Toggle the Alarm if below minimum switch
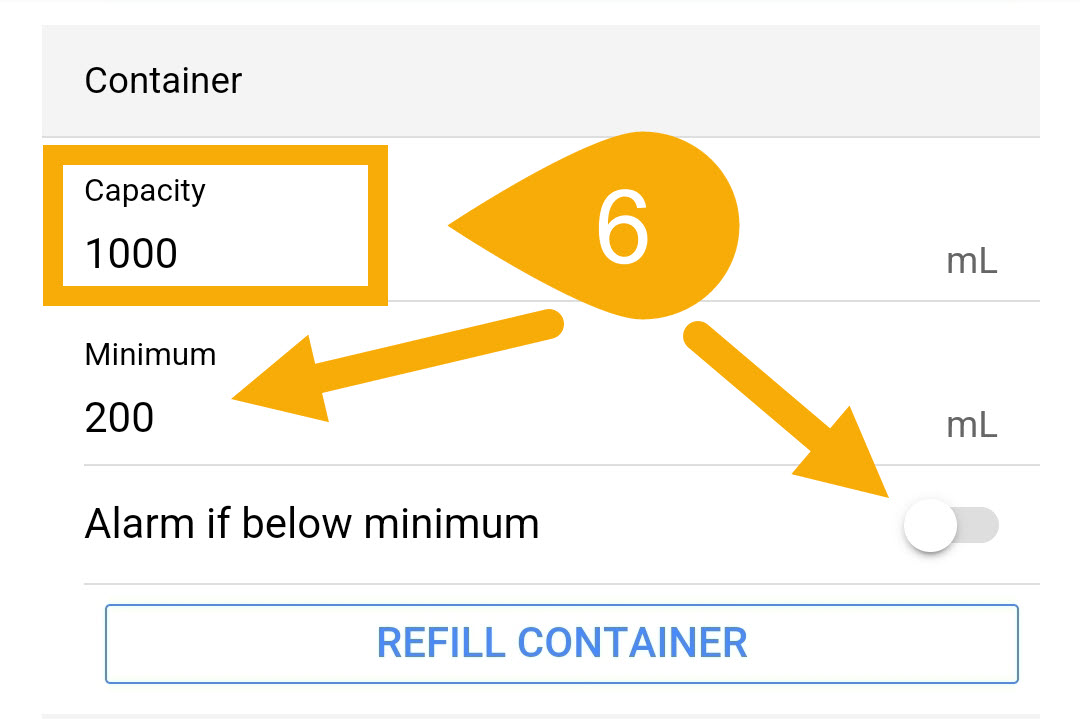 point(950,525)
